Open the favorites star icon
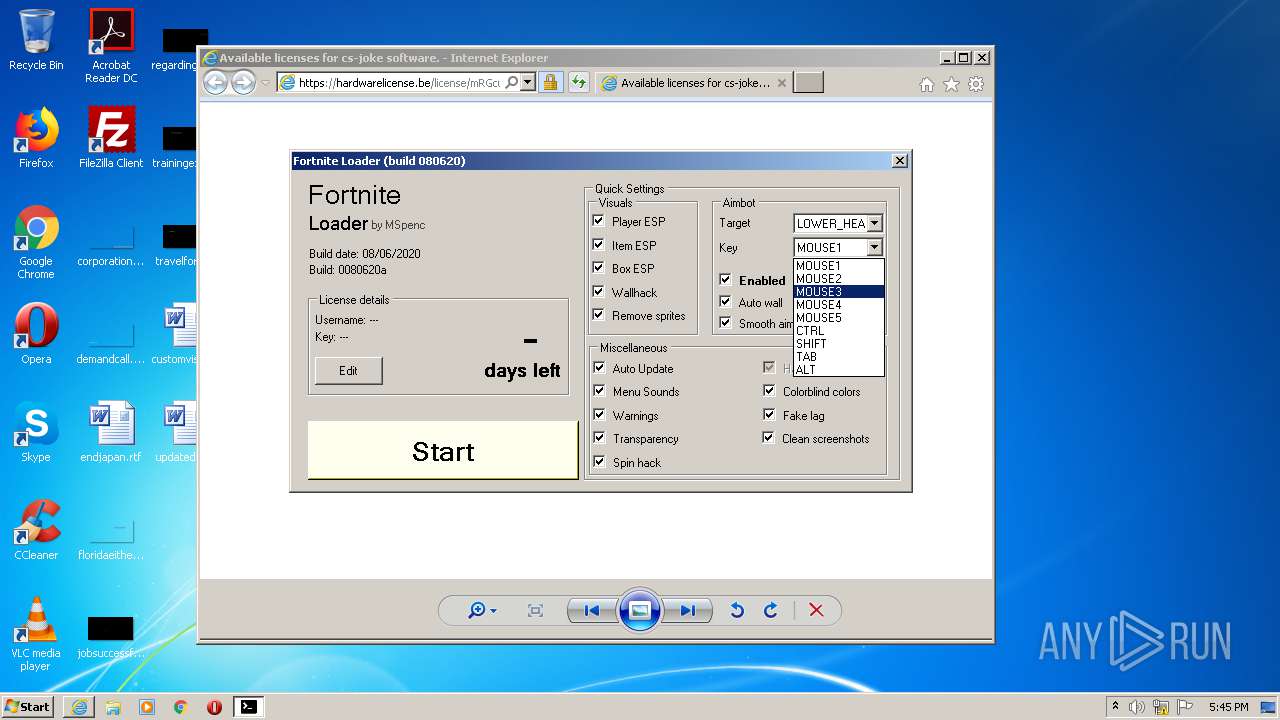 coord(951,84)
